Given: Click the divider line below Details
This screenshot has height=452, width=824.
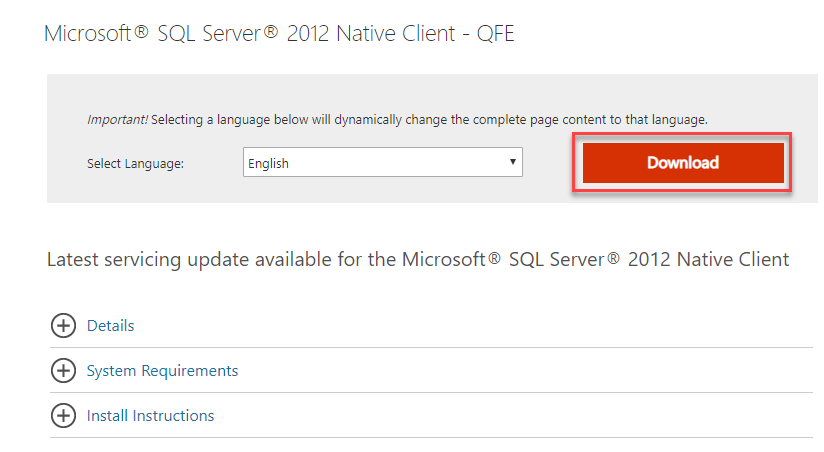Looking at the screenshot, I should coord(430,348).
